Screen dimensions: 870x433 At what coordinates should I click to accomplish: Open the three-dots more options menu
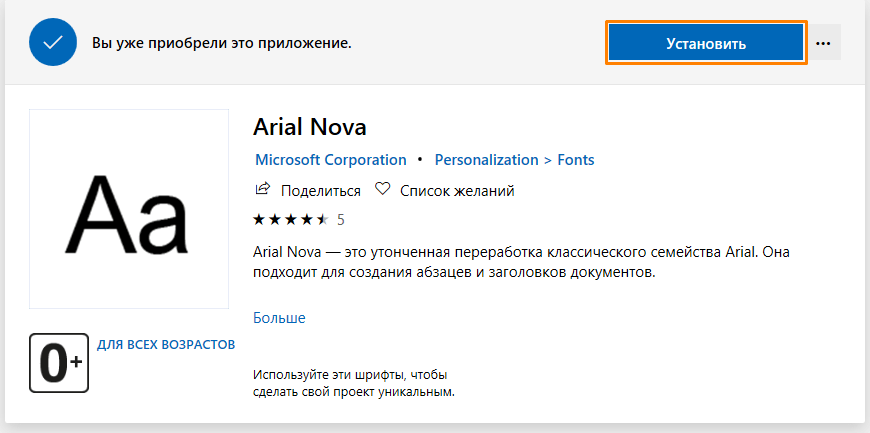click(824, 43)
